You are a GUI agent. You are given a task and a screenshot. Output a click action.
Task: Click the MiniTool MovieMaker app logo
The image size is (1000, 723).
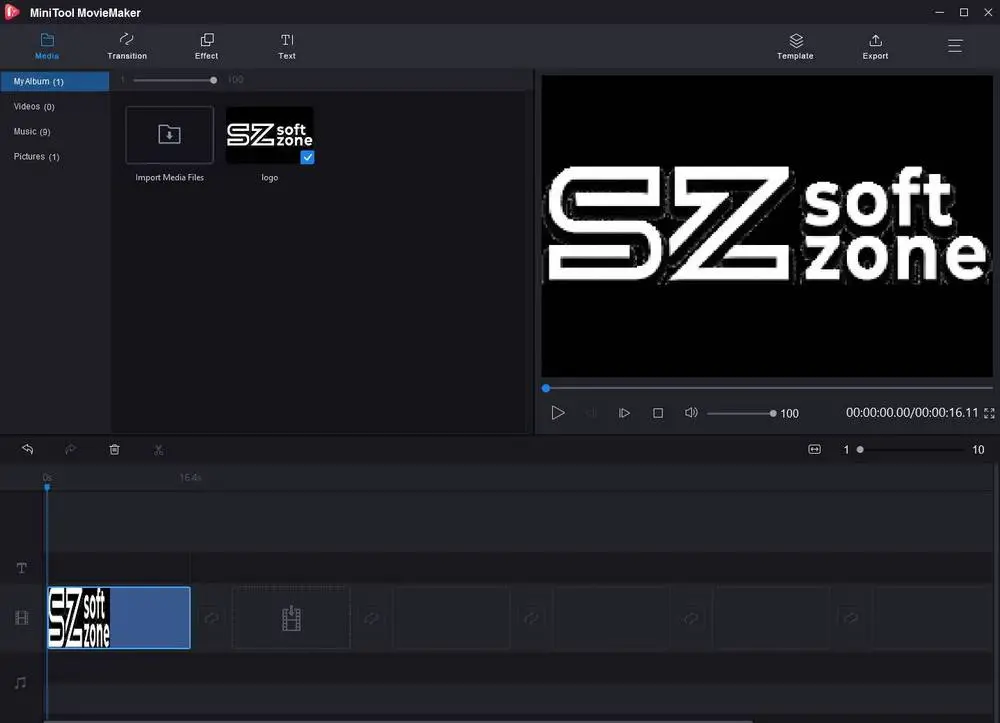pyautogui.click(x=12, y=12)
